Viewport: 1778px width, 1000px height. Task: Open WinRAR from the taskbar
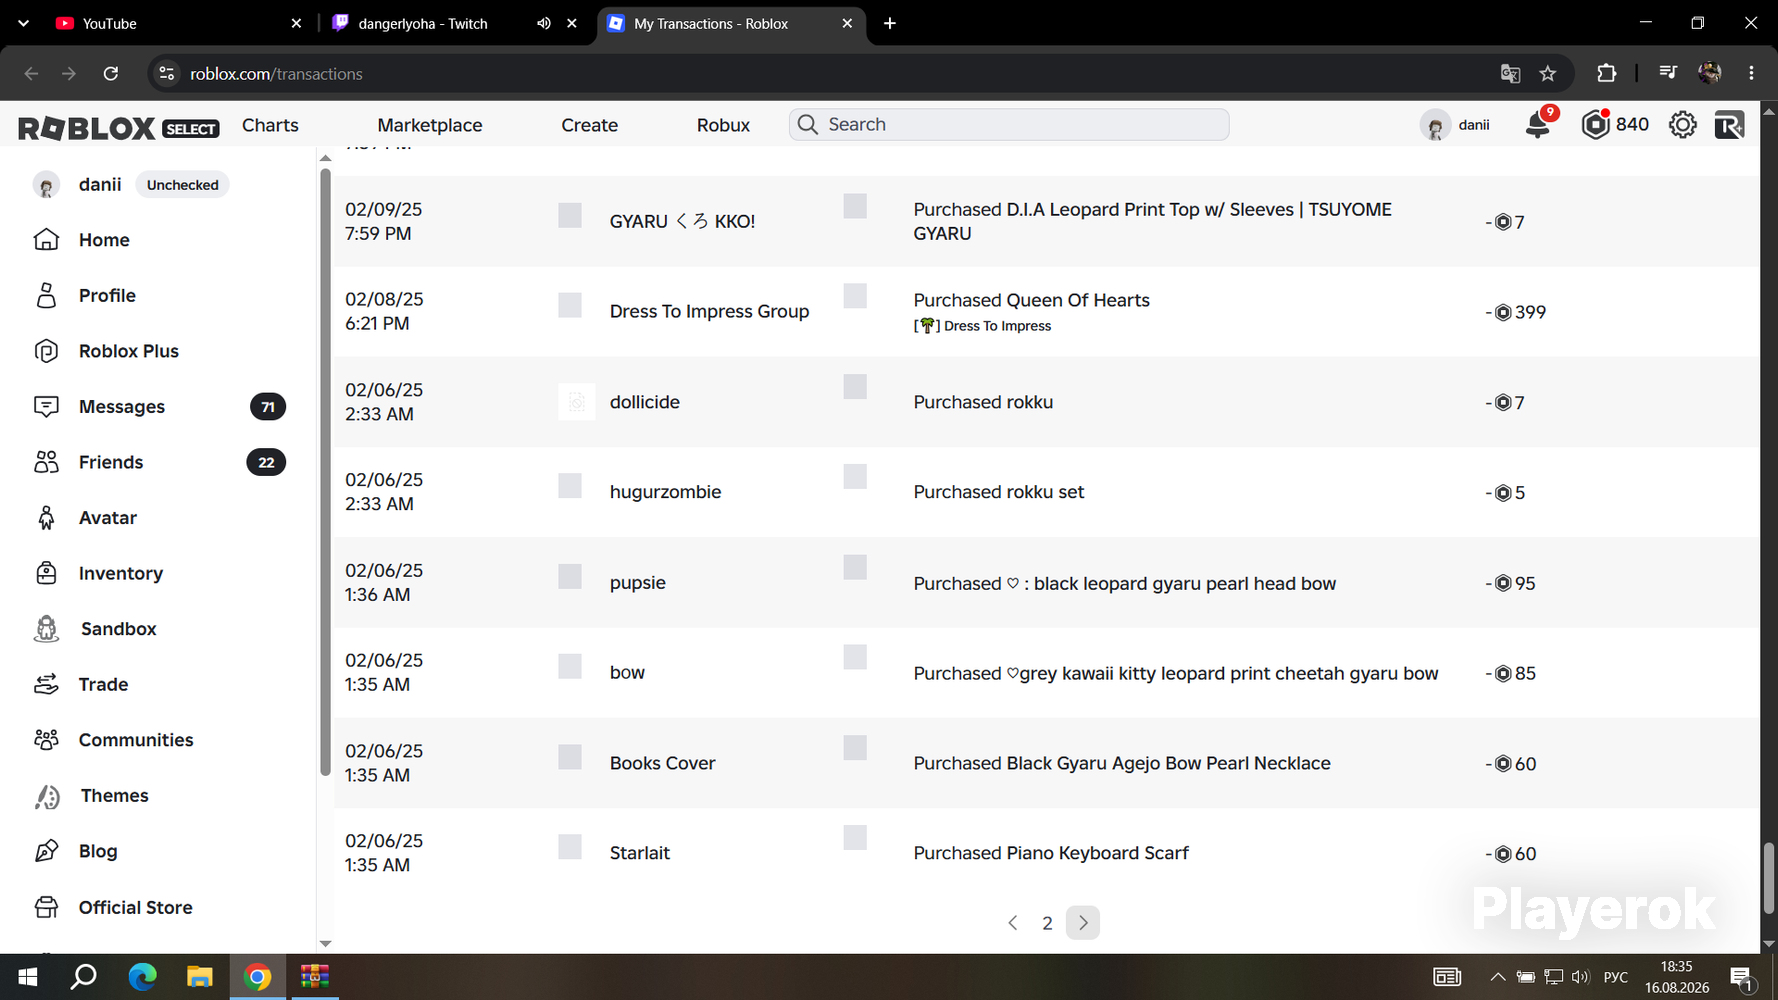tap(315, 977)
